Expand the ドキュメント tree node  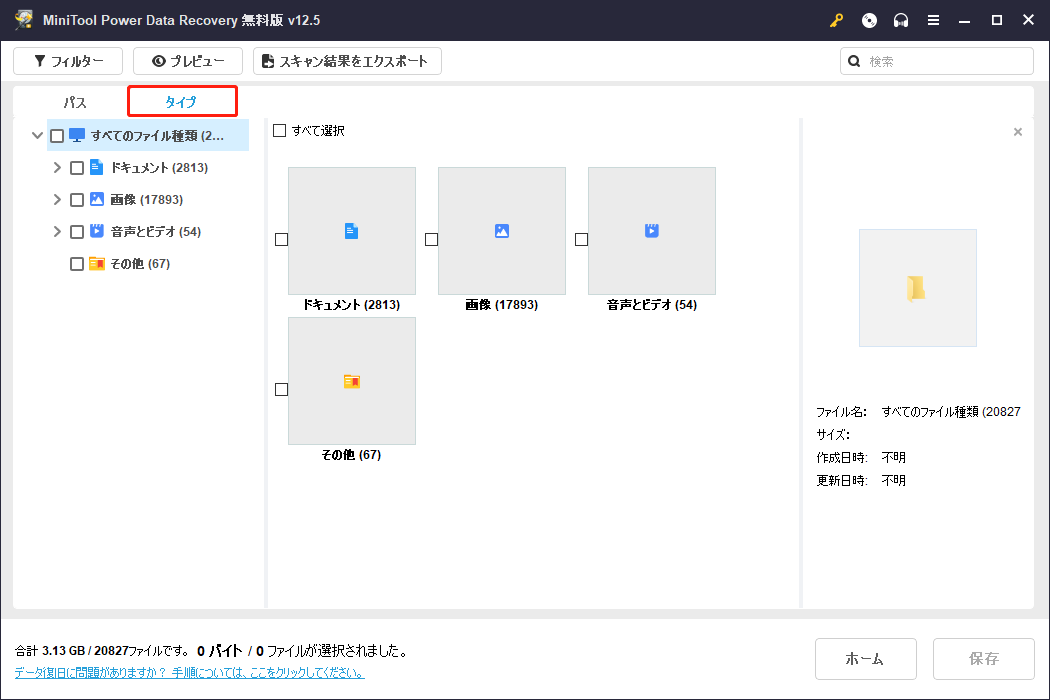tap(57, 167)
